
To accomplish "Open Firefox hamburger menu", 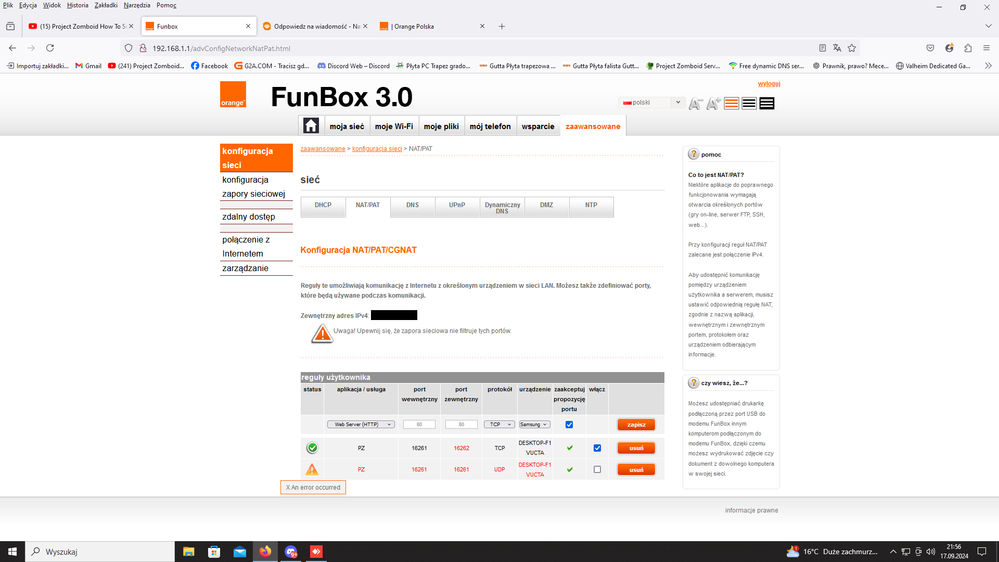I will 986,48.
